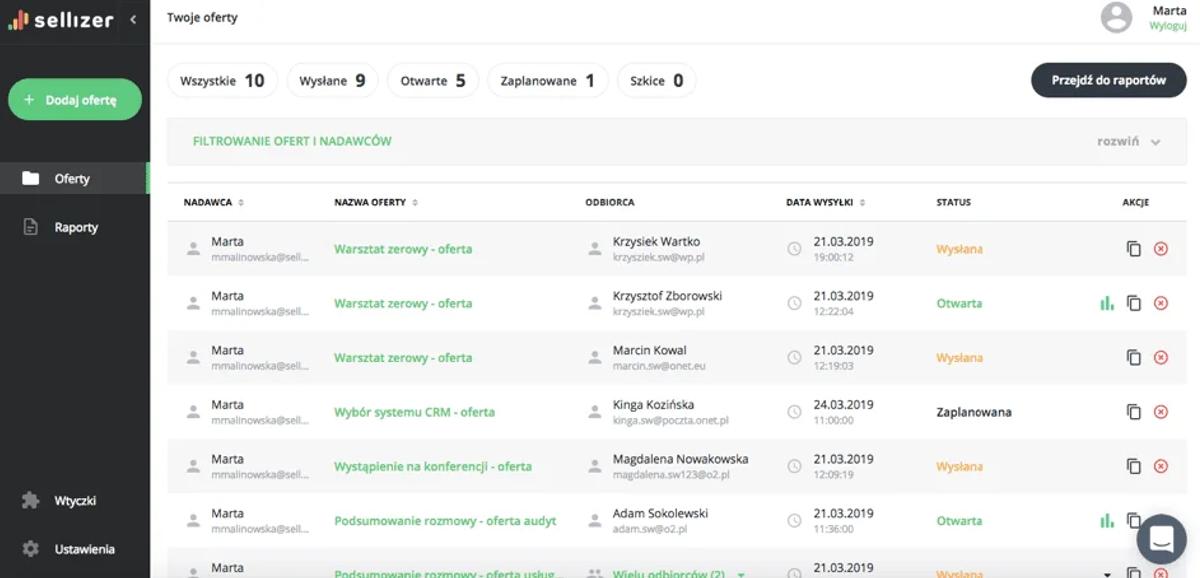Image resolution: width=1200 pixels, height=578 pixels.
Task: Click the puzzle icon next to Wtyczki
Action: click(31, 500)
